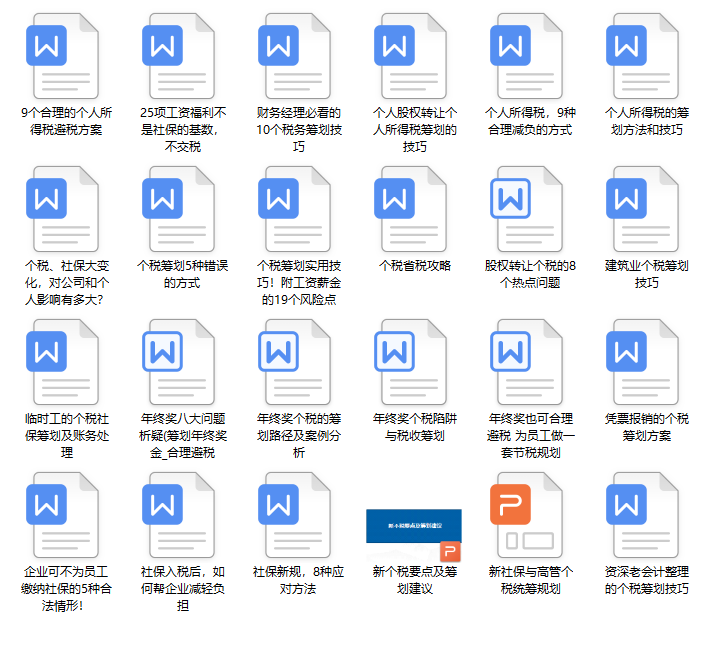Click the label 凭票报销的个税筹划方案

click(x=647, y=427)
